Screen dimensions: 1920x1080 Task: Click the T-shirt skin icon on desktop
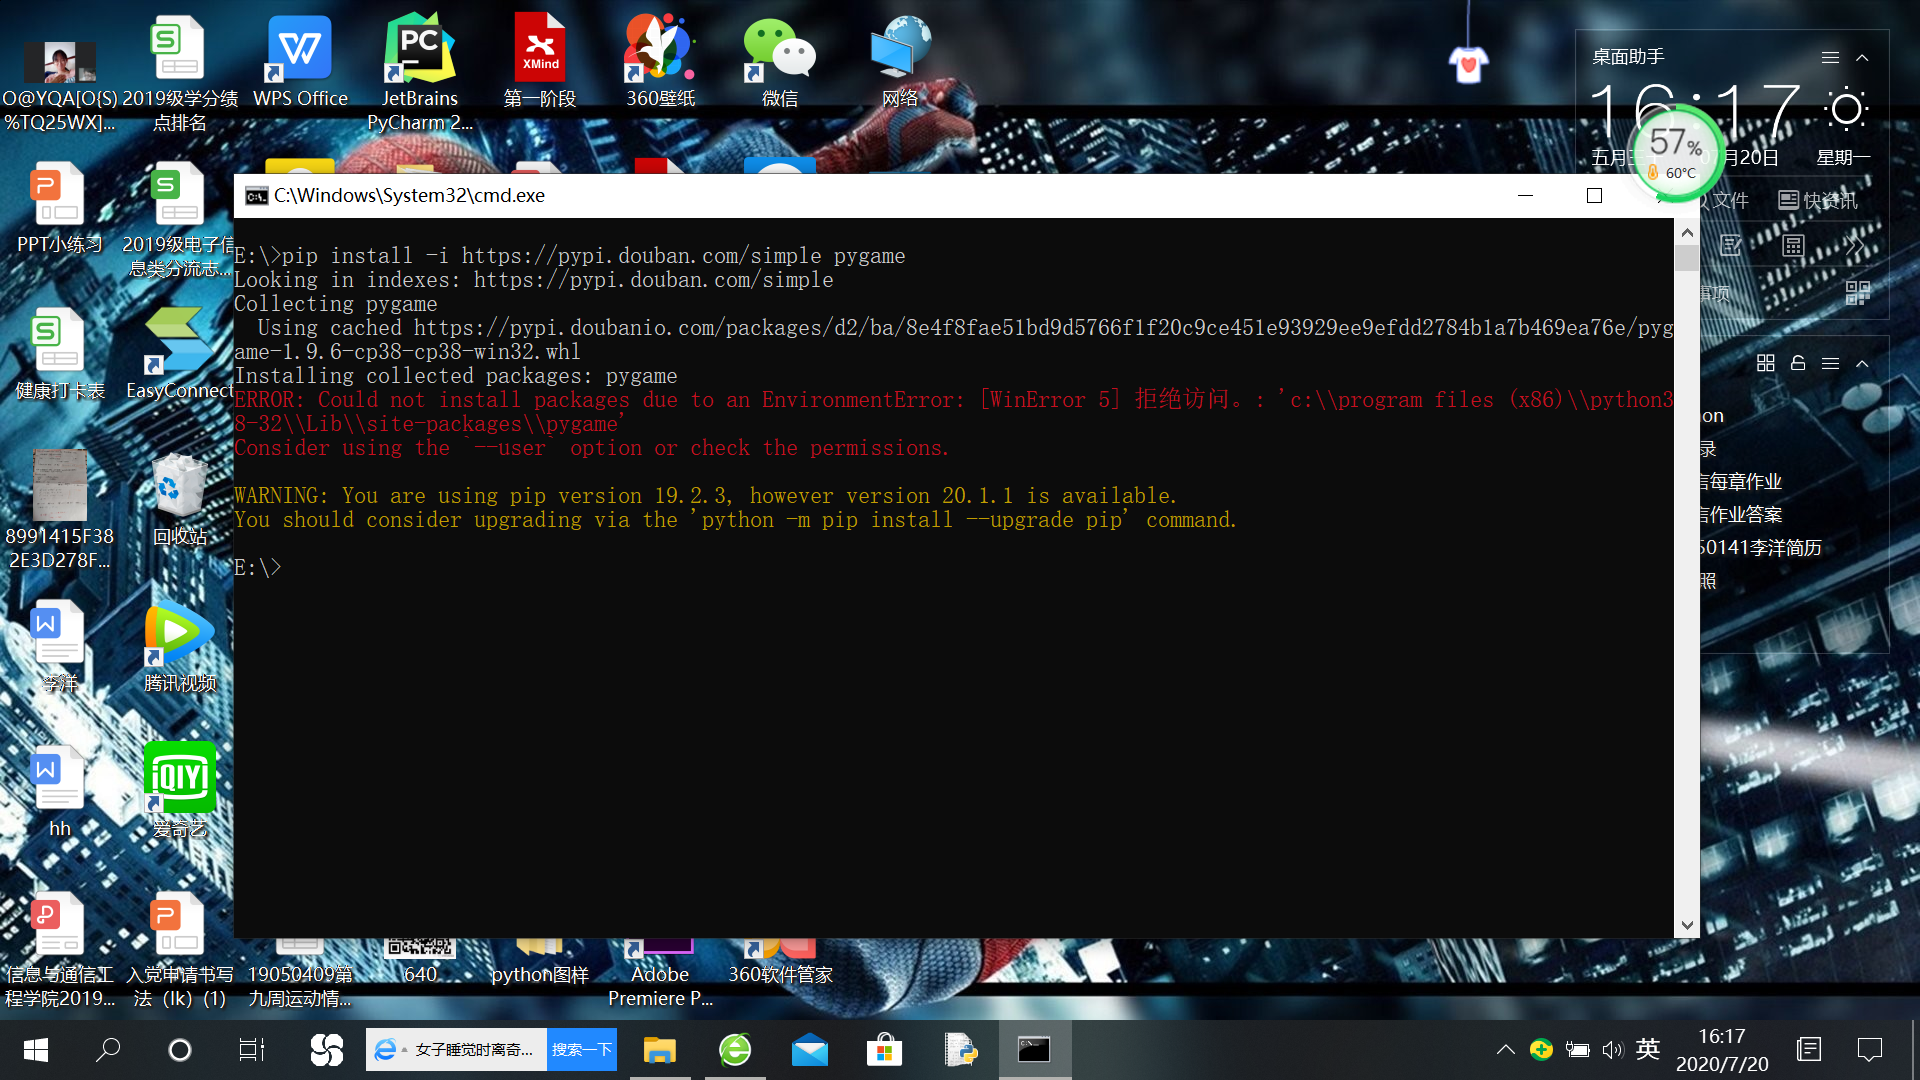pos(1468,66)
